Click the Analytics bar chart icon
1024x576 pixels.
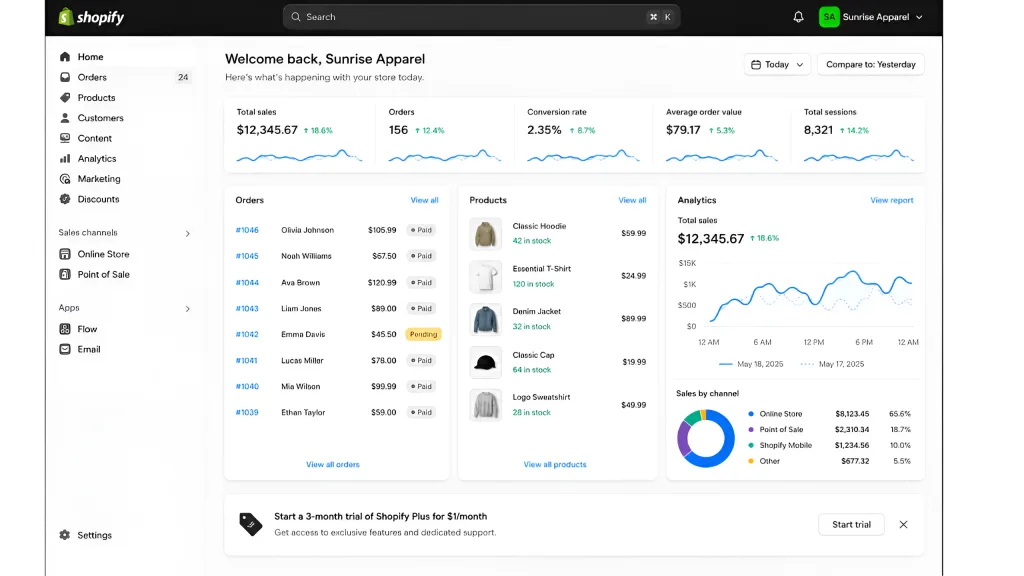click(65, 158)
